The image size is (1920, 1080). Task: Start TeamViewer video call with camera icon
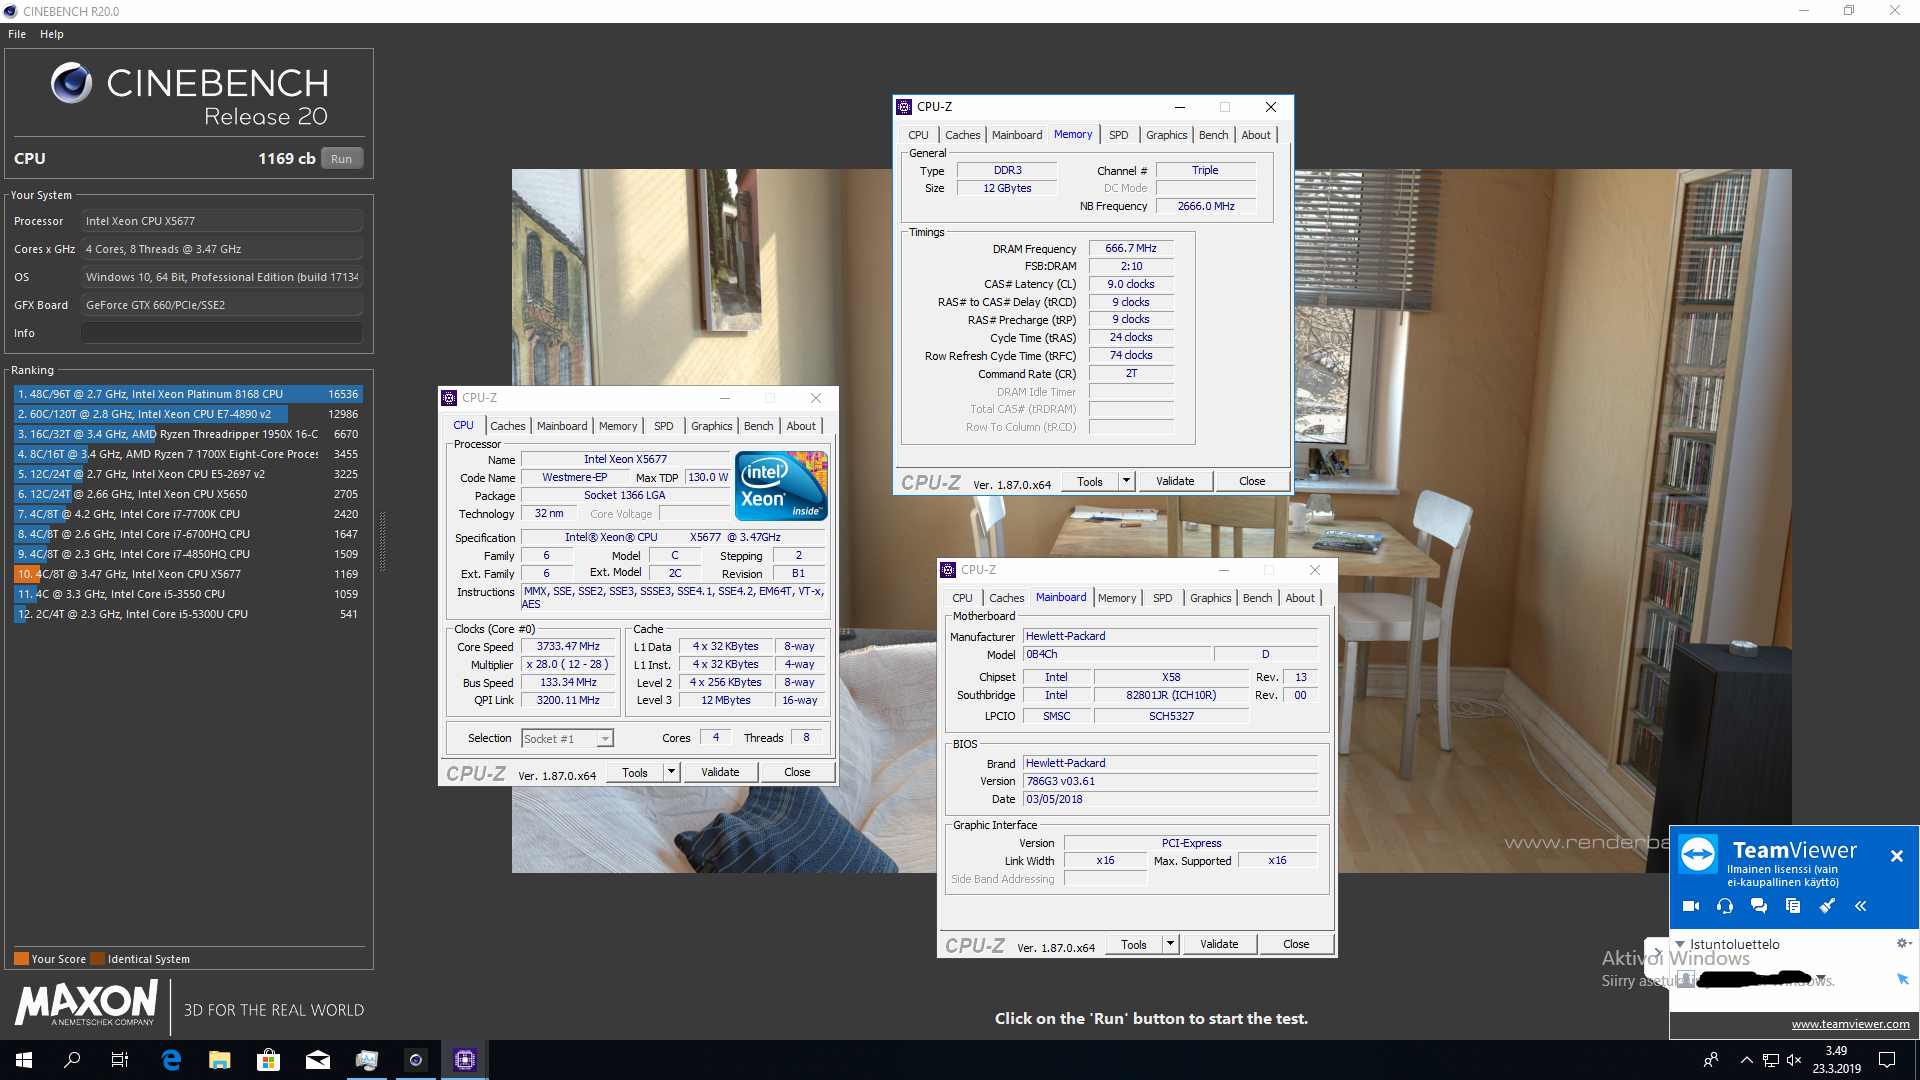tap(1690, 906)
